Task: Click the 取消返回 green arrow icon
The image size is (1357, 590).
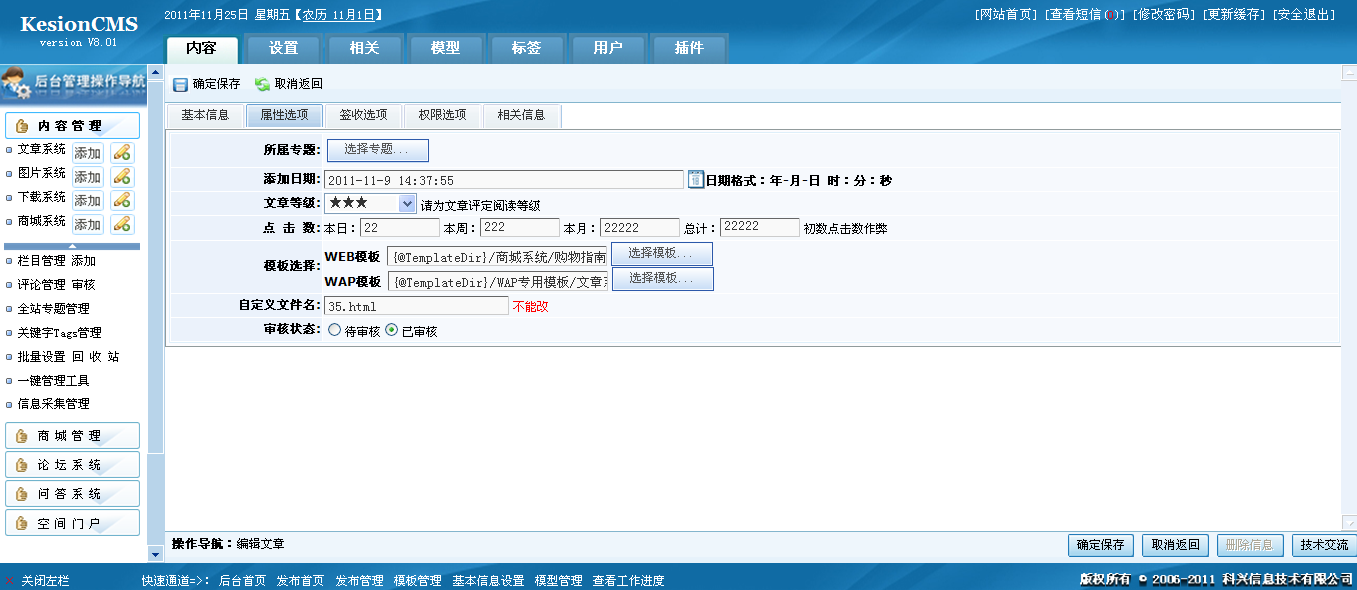Action: pos(262,85)
